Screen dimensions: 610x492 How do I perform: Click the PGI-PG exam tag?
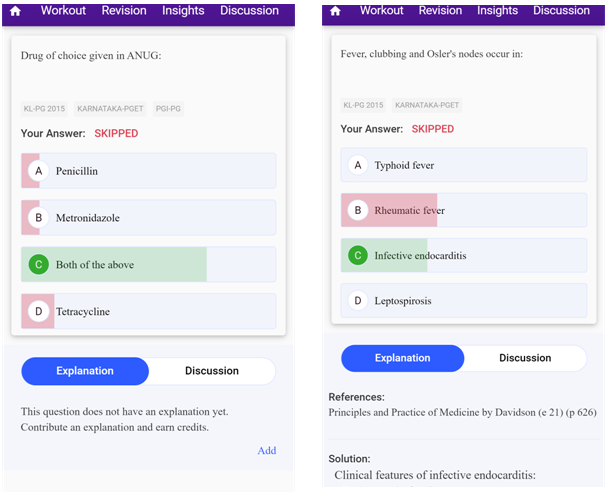point(168,109)
